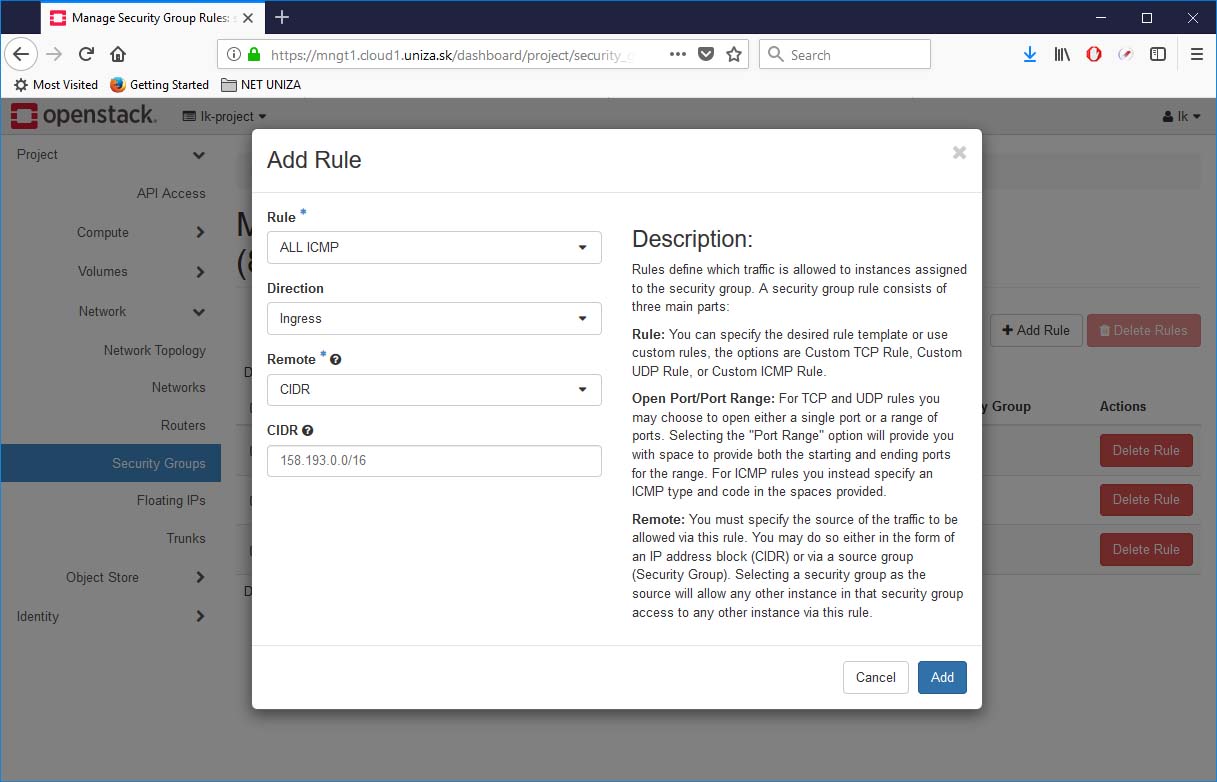
Task: Bookmark this page with the star icon
Action: point(734,54)
